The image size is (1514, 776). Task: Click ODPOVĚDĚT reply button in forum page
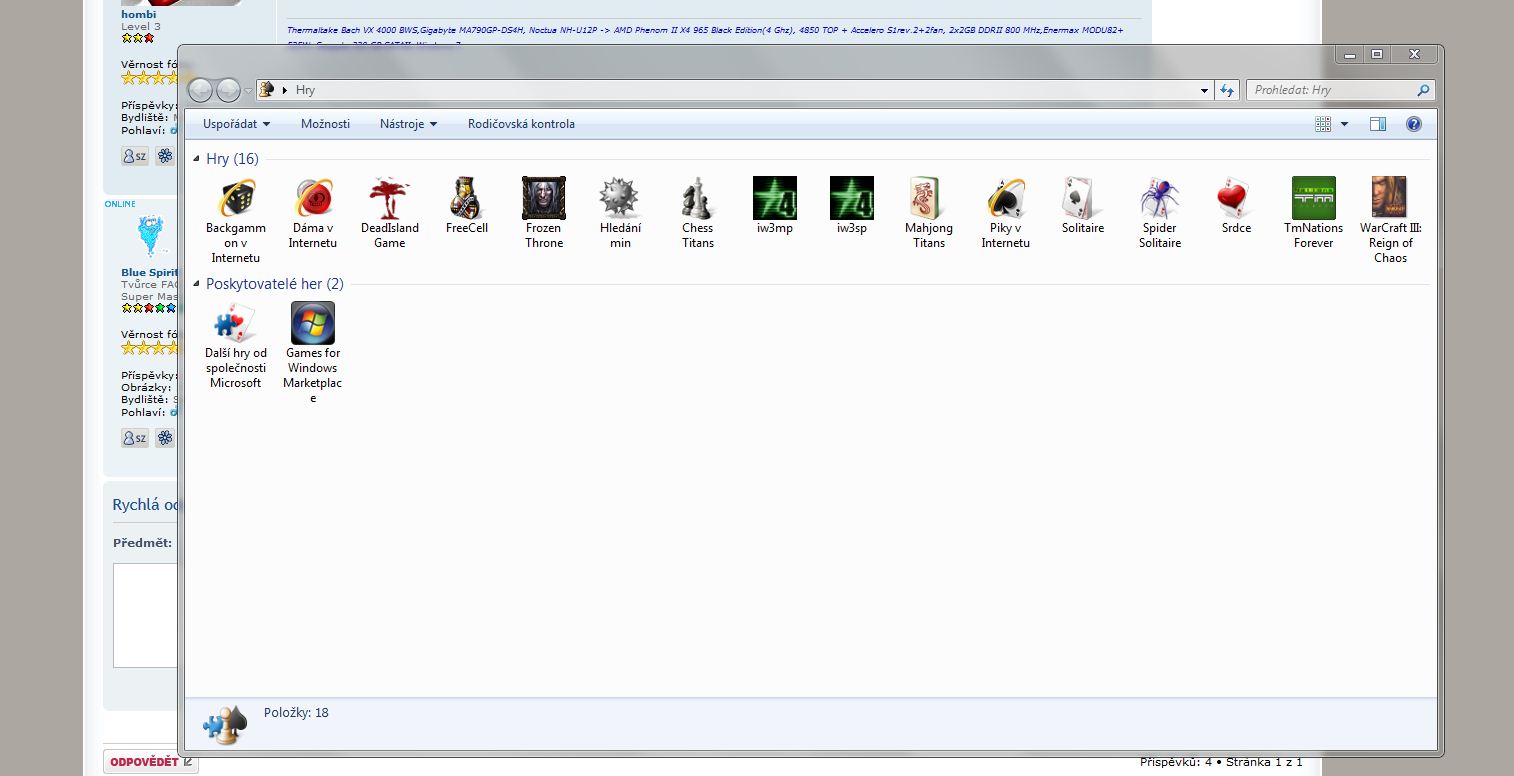coord(151,762)
